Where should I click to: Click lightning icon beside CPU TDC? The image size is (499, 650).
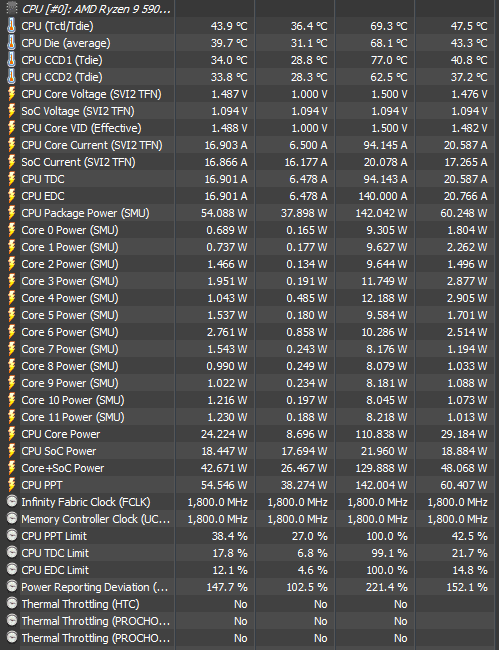coord(12,179)
